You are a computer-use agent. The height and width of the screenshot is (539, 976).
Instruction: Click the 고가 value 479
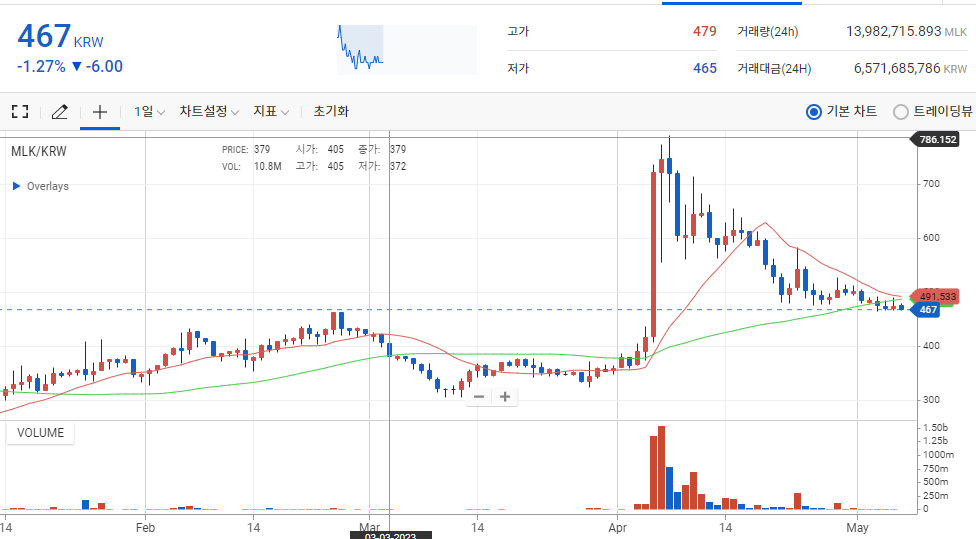(x=705, y=31)
